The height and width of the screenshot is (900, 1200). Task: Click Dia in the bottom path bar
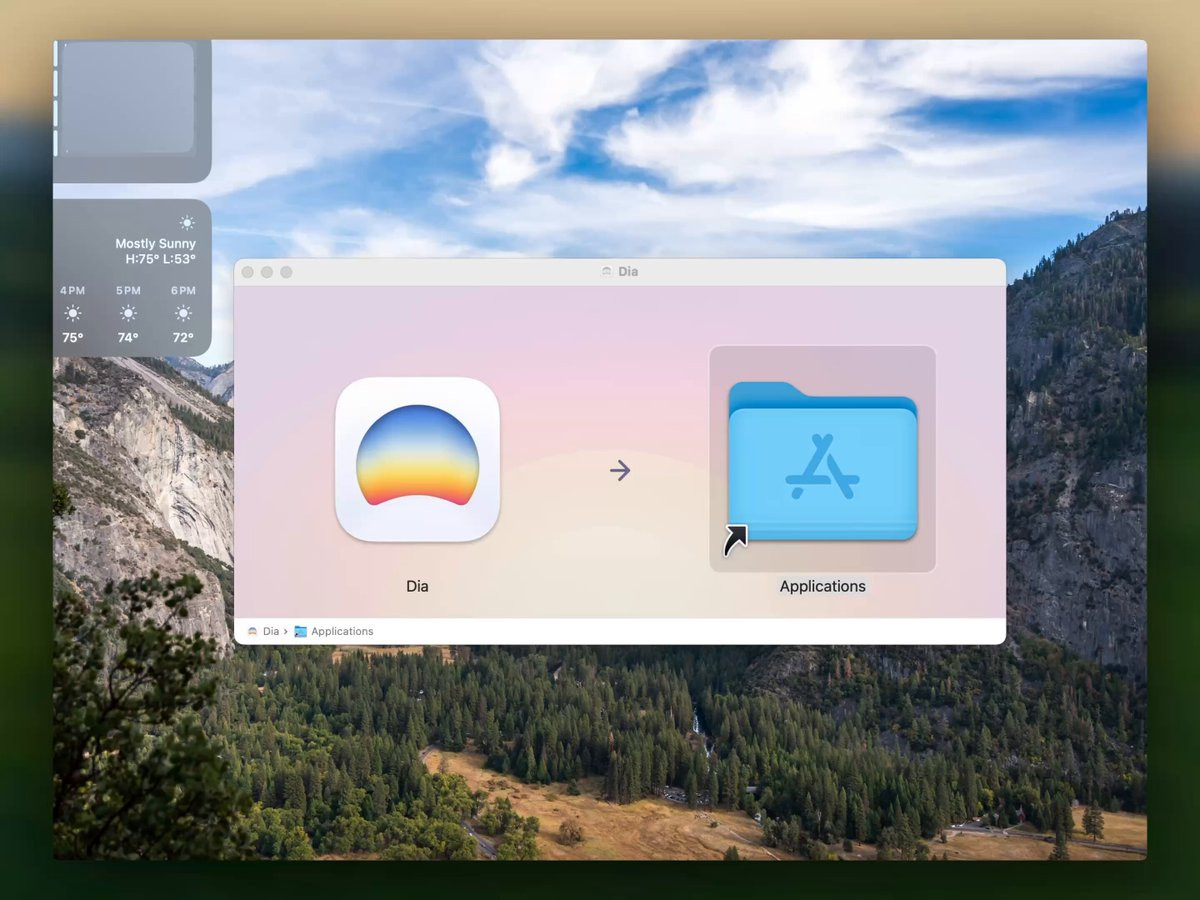263,631
